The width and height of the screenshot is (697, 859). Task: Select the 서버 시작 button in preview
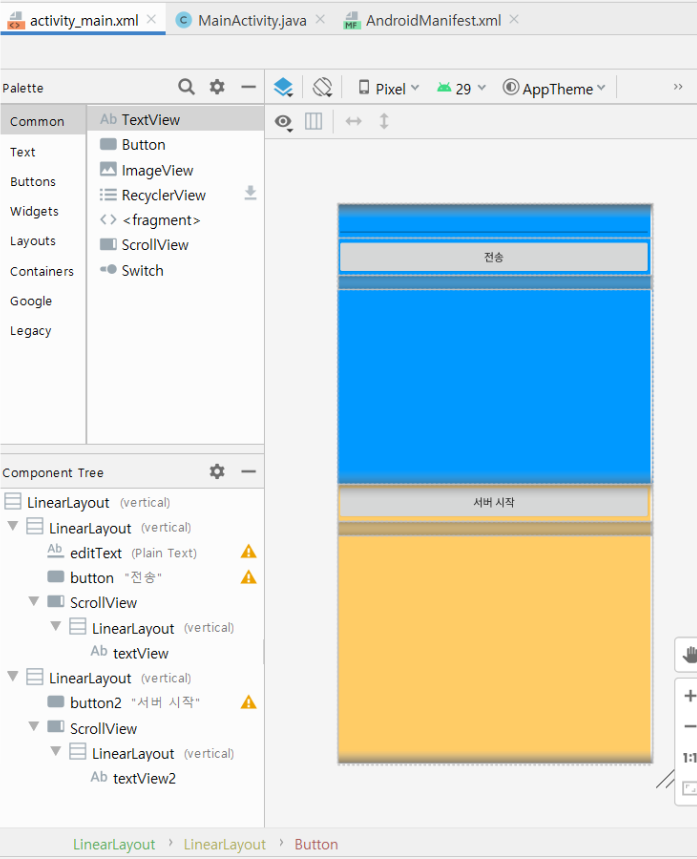(494, 502)
